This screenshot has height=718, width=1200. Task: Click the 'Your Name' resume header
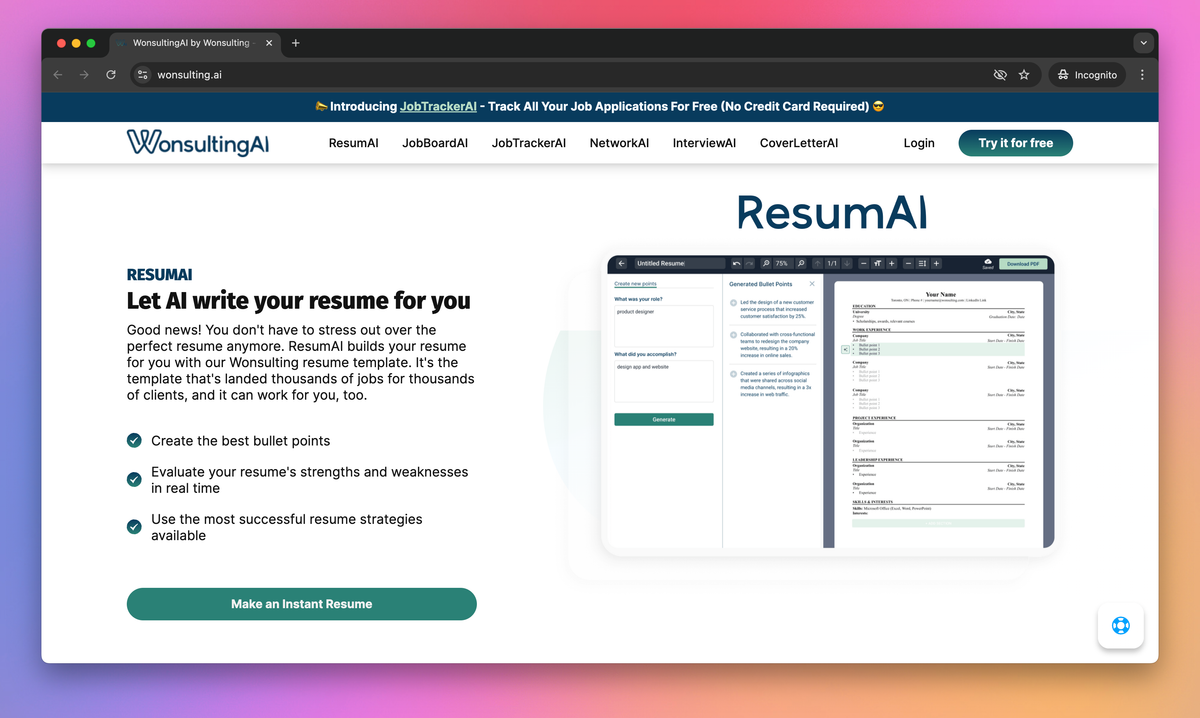(x=941, y=294)
